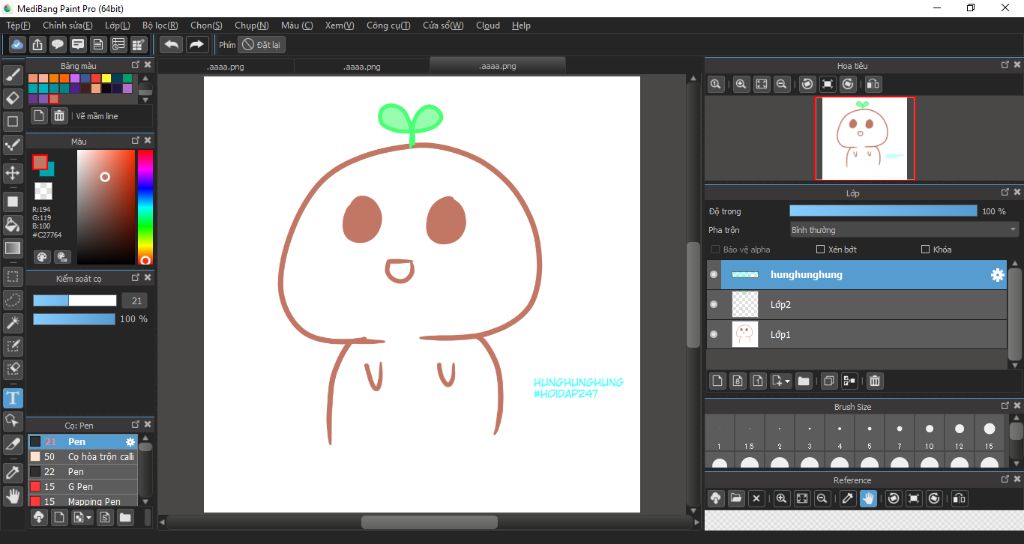The image size is (1024, 544).
Task: Open the Cloud menu
Action: [x=488, y=25]
